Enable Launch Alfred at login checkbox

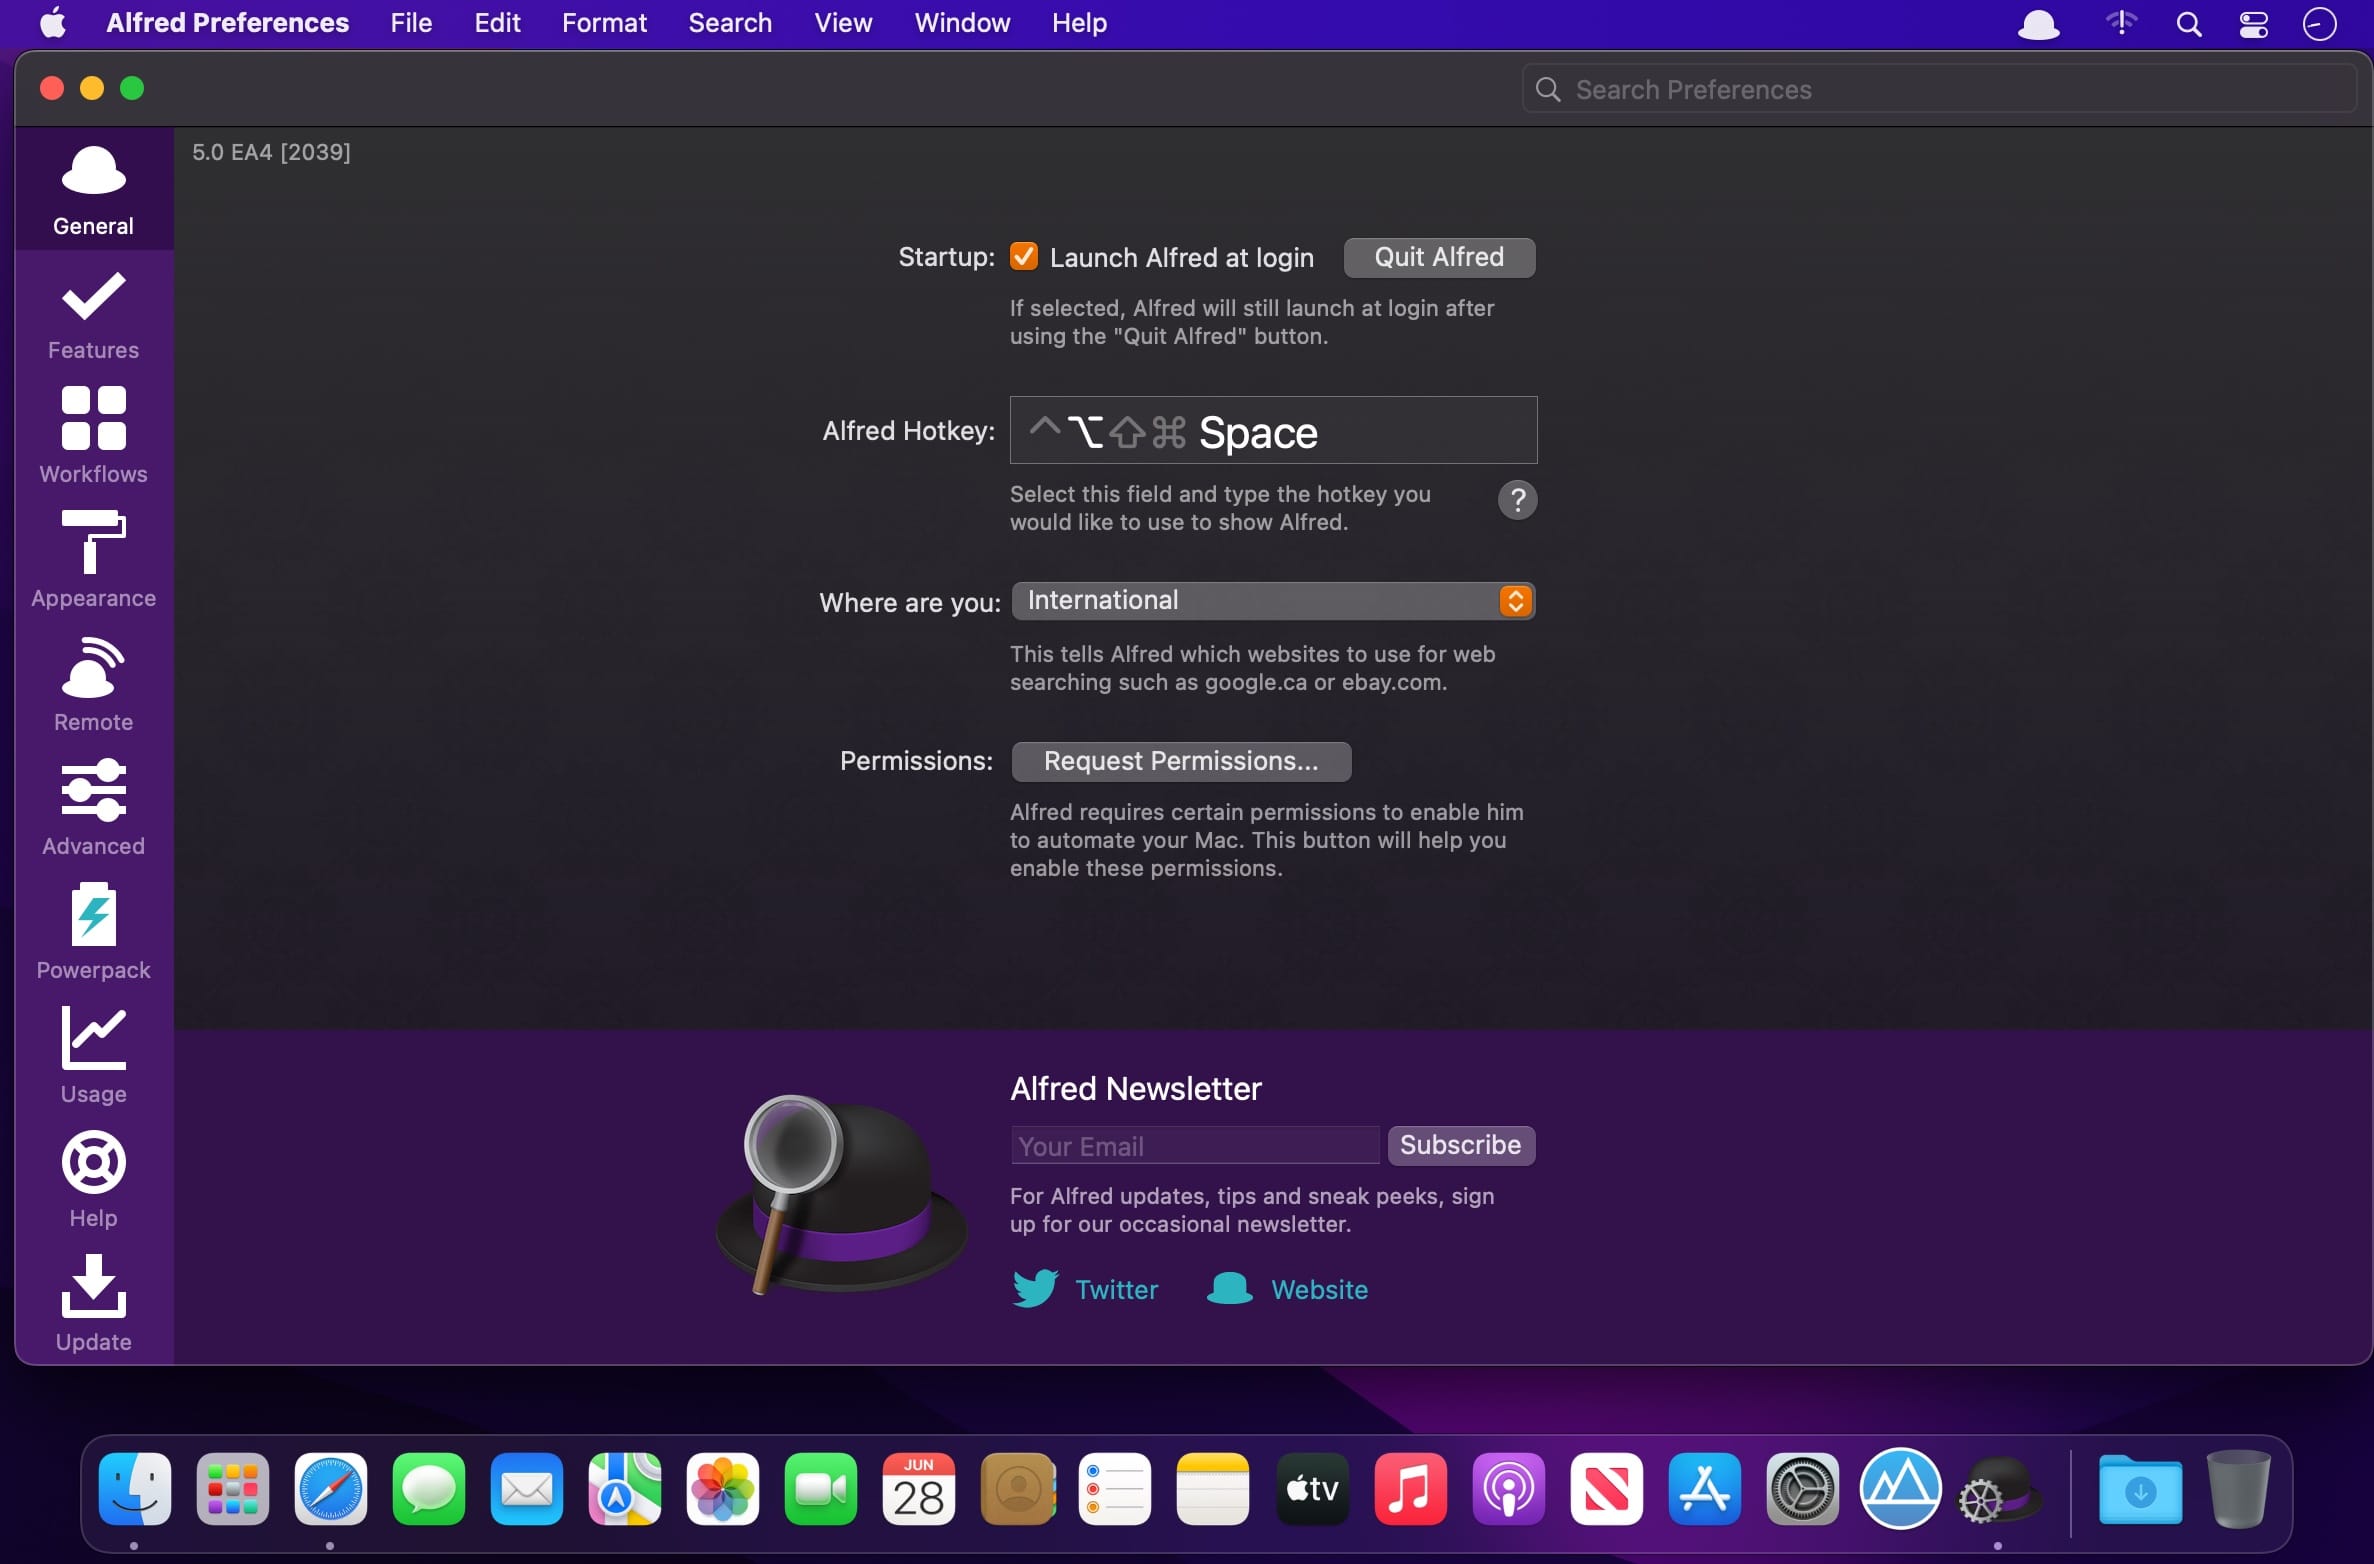tap(1023, 257)
